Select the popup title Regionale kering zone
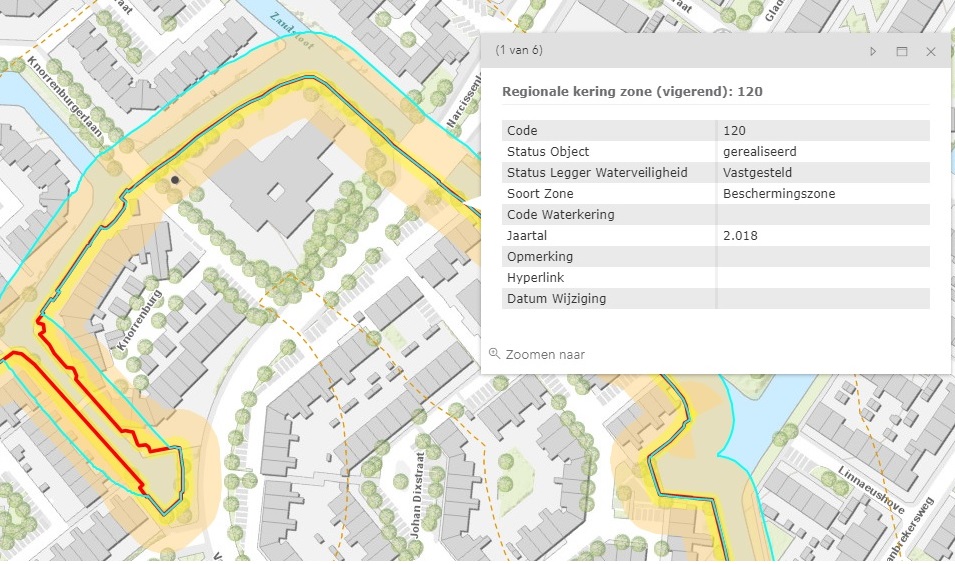The width and height of the screenshot is (955, 564). 632,92
